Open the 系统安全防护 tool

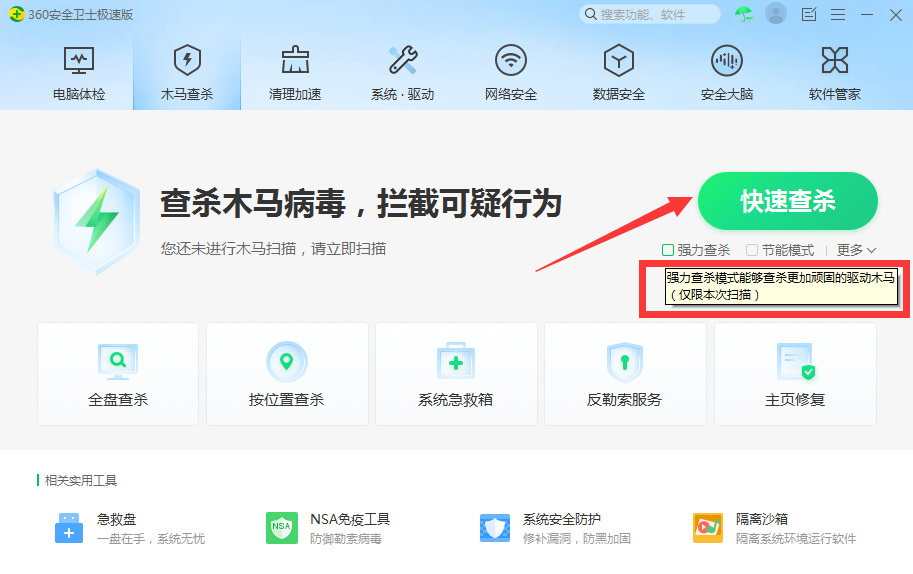[x=555, y=528]
